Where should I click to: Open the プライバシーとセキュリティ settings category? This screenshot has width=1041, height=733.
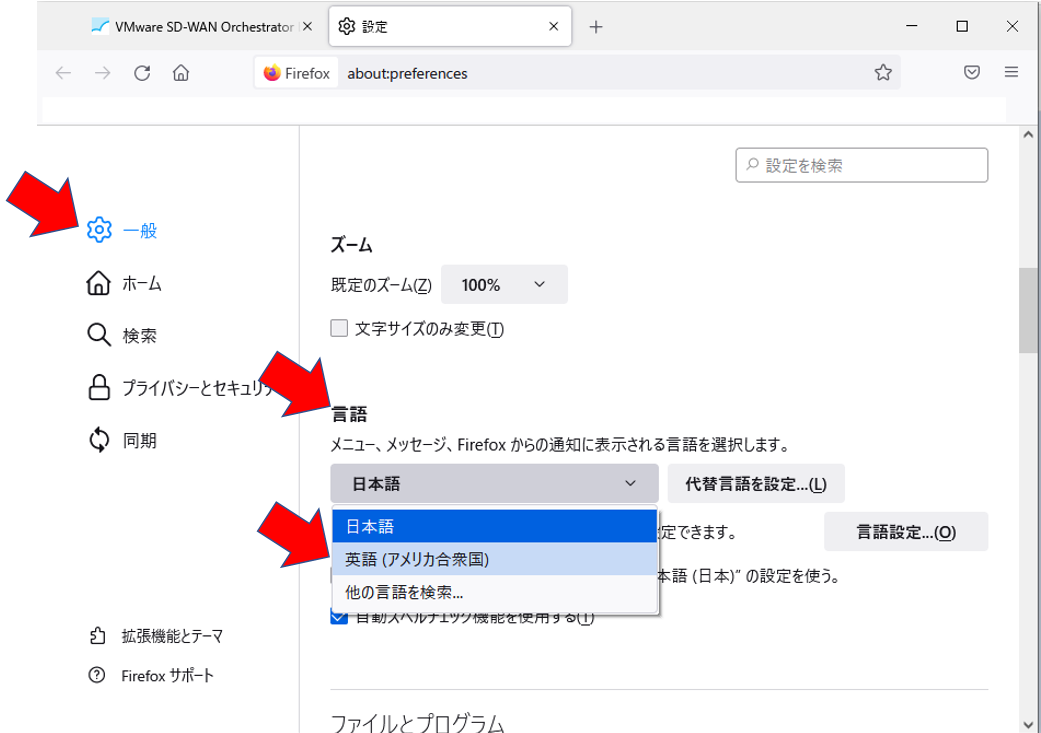pos(181,388)
